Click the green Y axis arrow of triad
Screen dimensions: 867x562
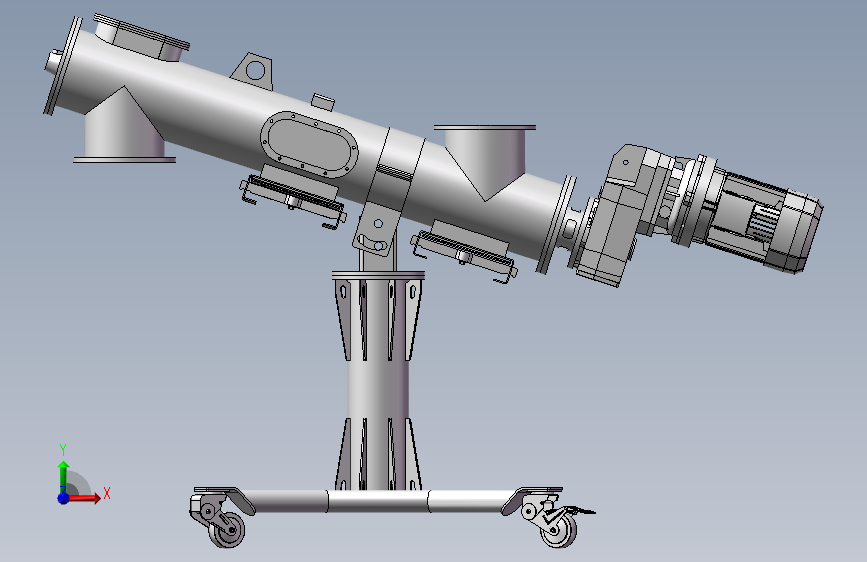64,477
